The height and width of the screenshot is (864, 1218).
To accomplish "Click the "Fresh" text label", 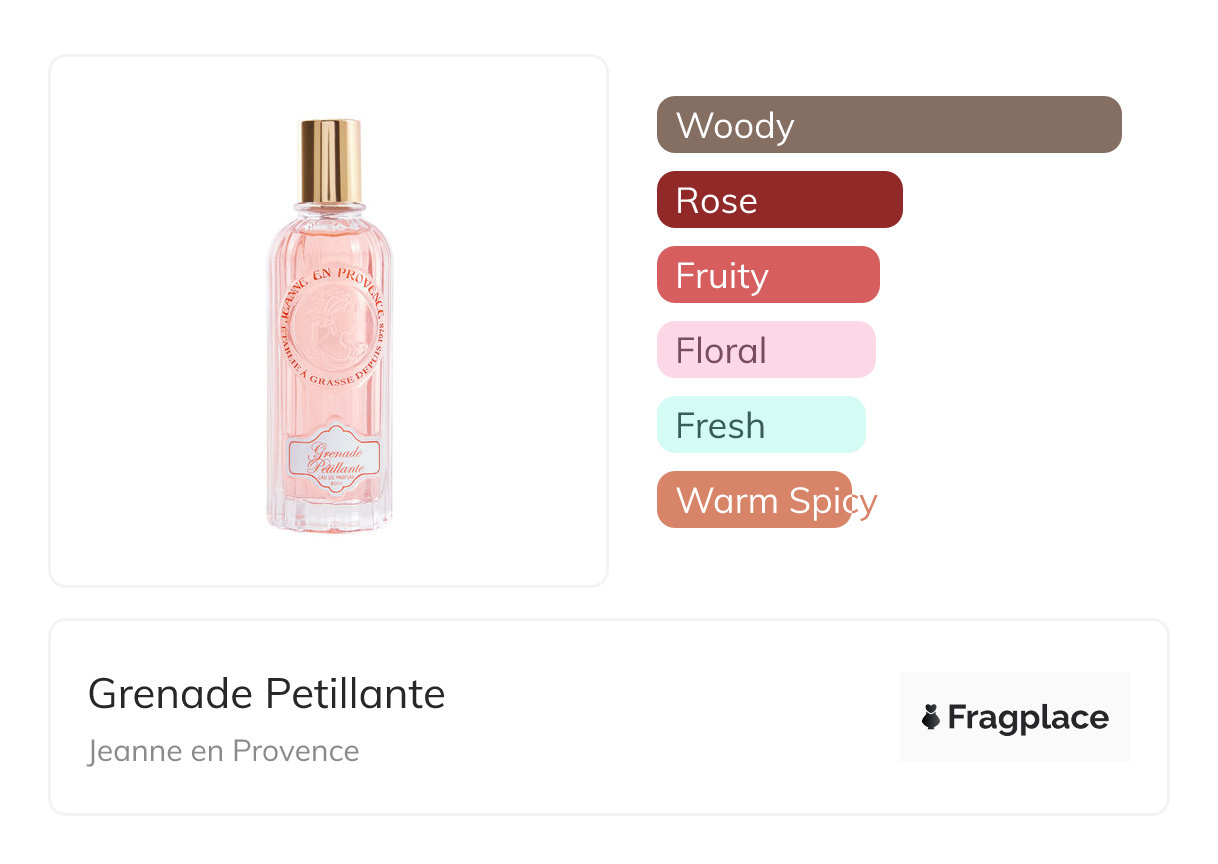I will coord(720,426).
